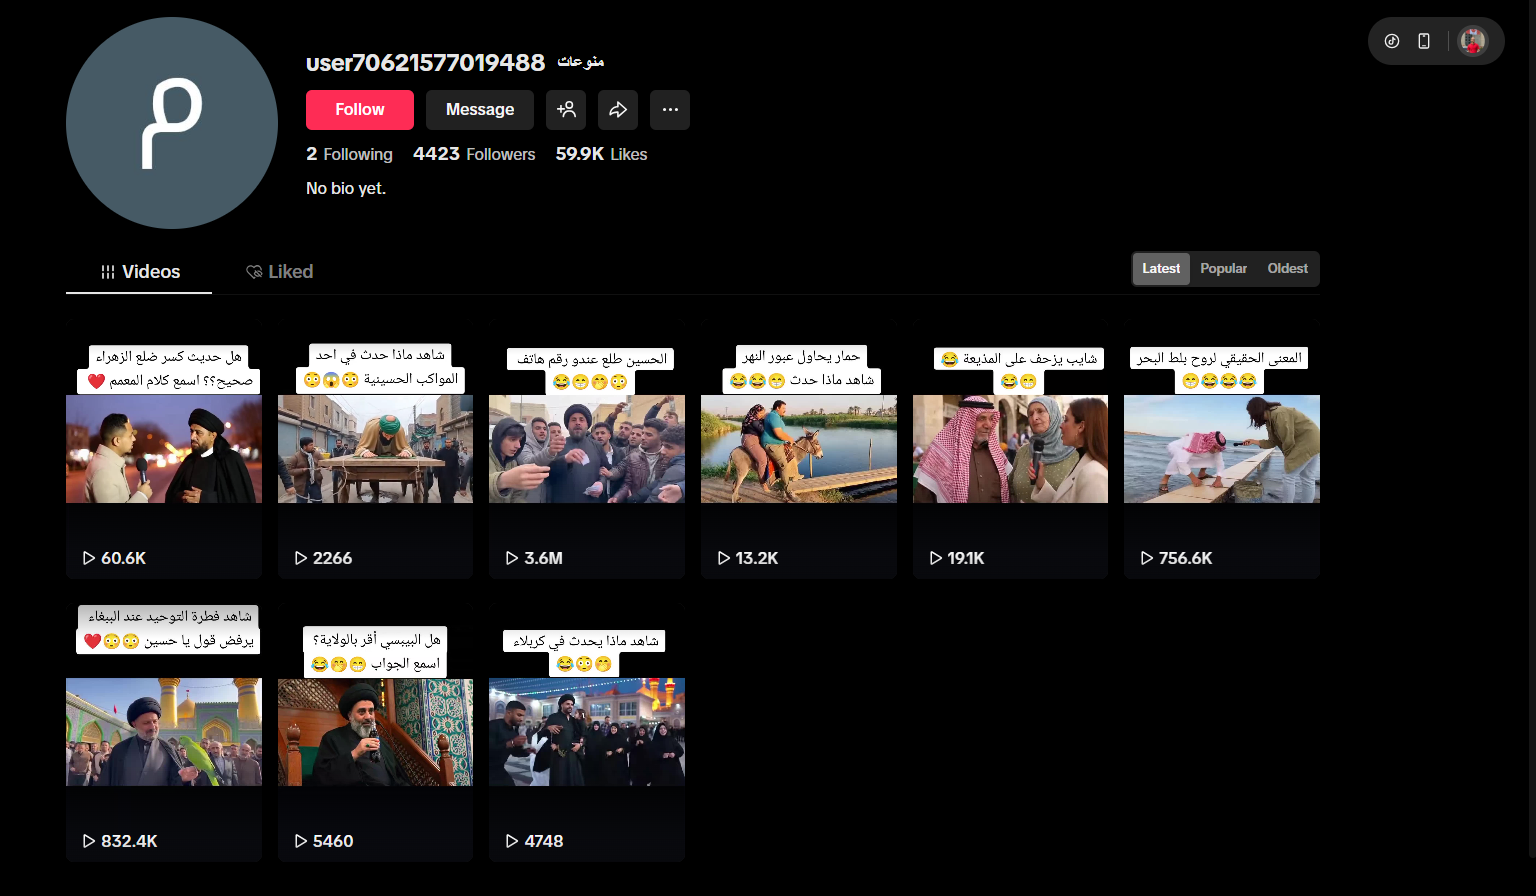Select the Videos tab

[140, 272]
